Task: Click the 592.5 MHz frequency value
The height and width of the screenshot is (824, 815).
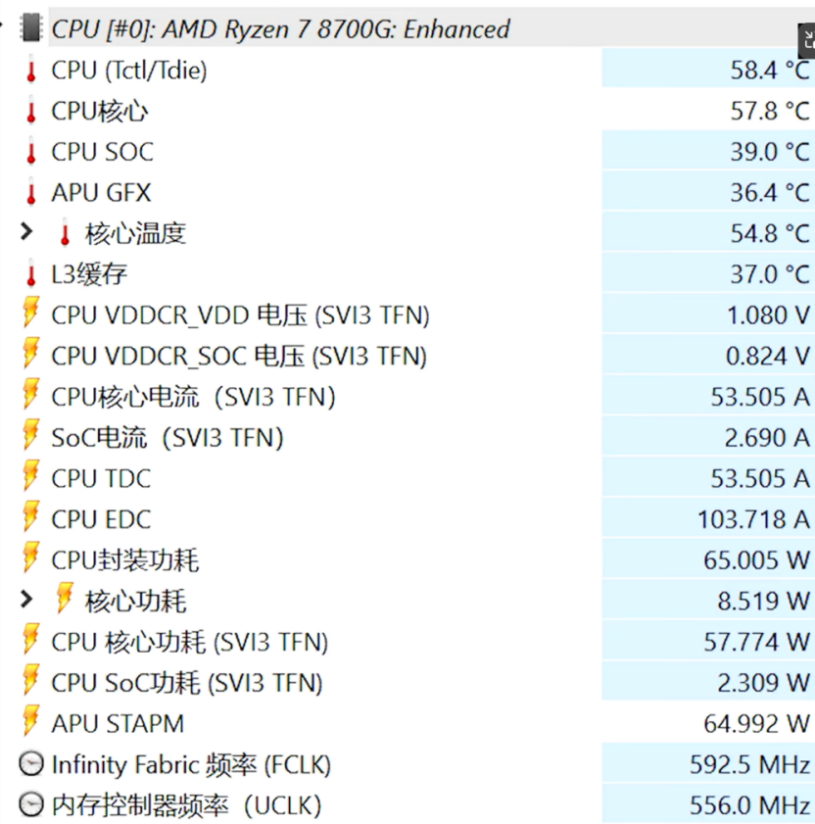Action: [750, 765]
